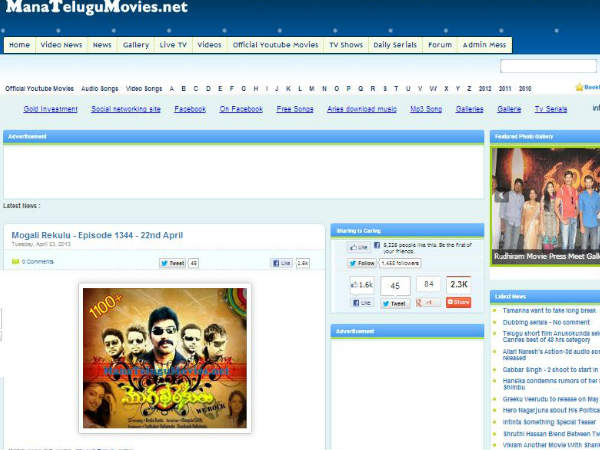Open the Forum menu item

tap(440, 45)
